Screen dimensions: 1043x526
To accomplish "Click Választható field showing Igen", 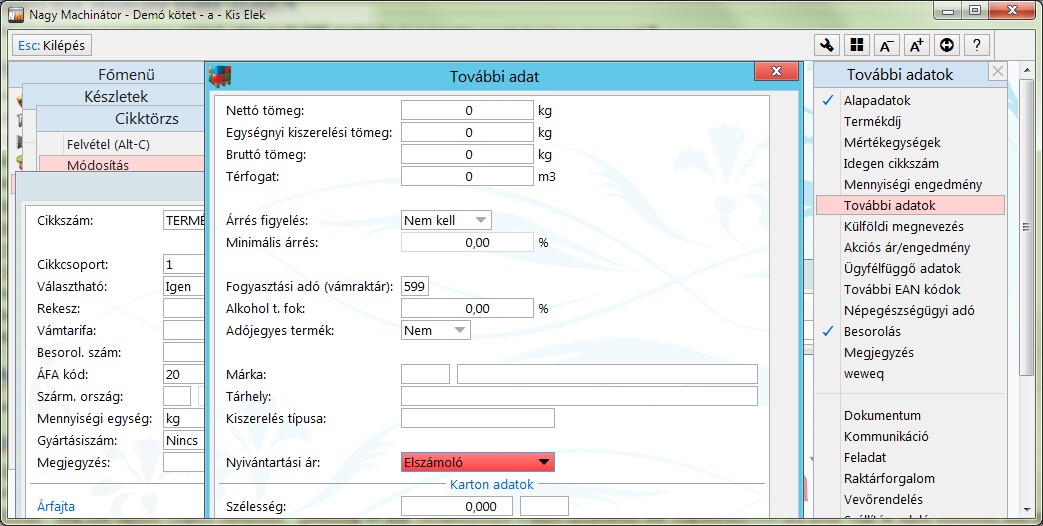I will click(x=184, y=286).
